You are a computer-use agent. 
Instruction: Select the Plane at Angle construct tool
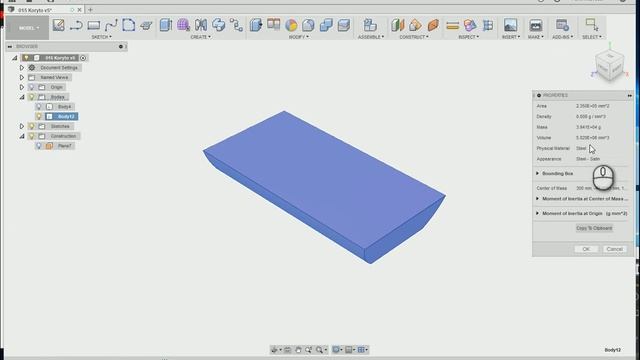tap(415, 25)
